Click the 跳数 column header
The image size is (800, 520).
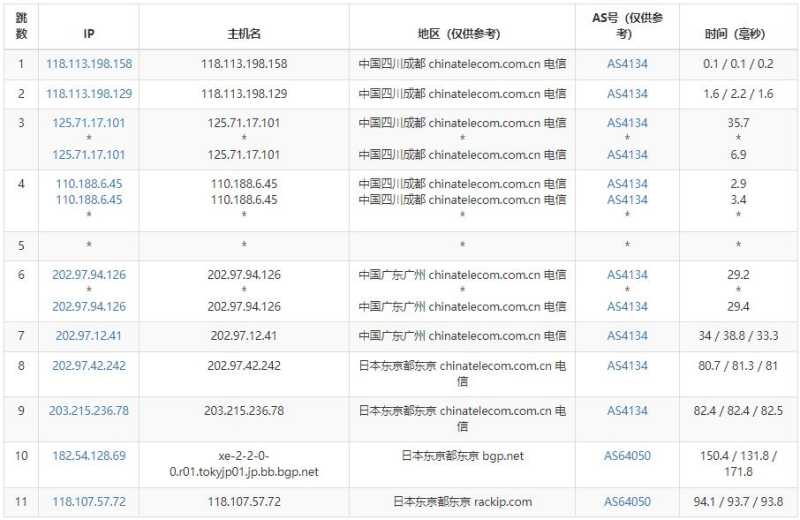pos(21,26)
